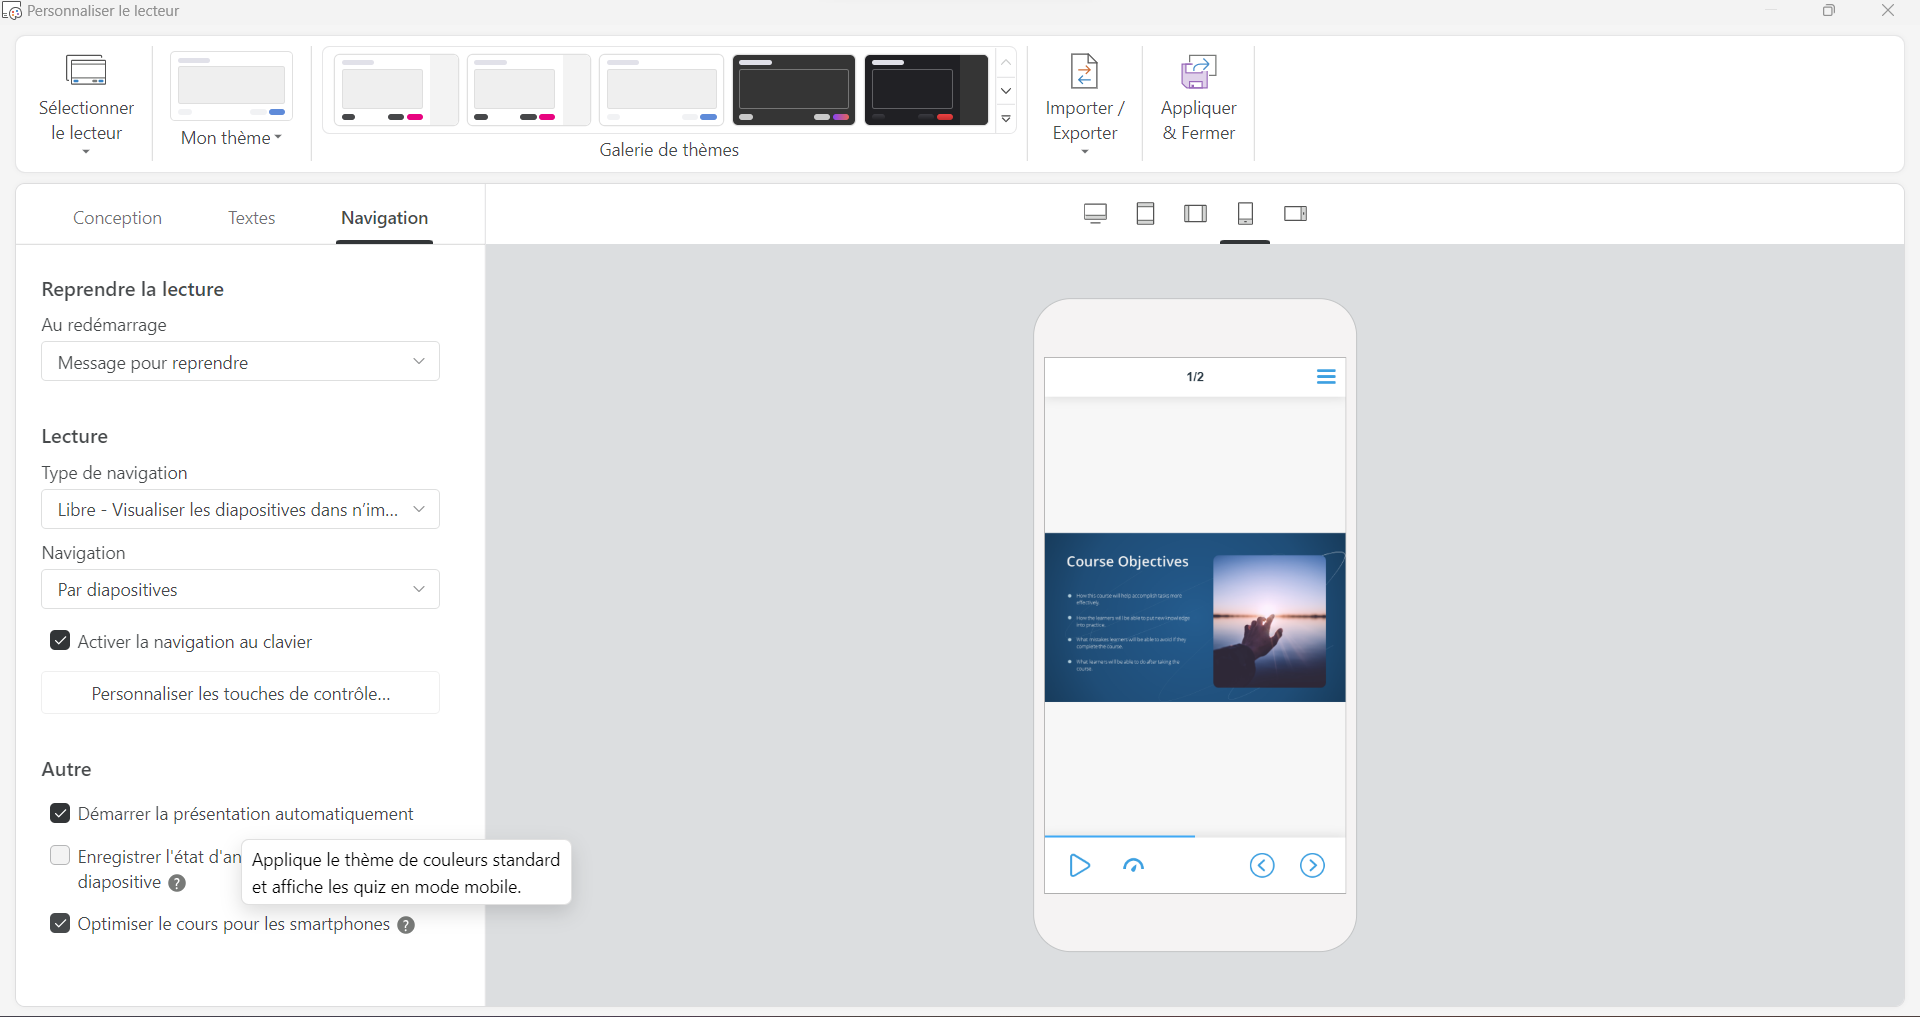Open the Au redémarrage dropdown

click(x=240, y=362)
